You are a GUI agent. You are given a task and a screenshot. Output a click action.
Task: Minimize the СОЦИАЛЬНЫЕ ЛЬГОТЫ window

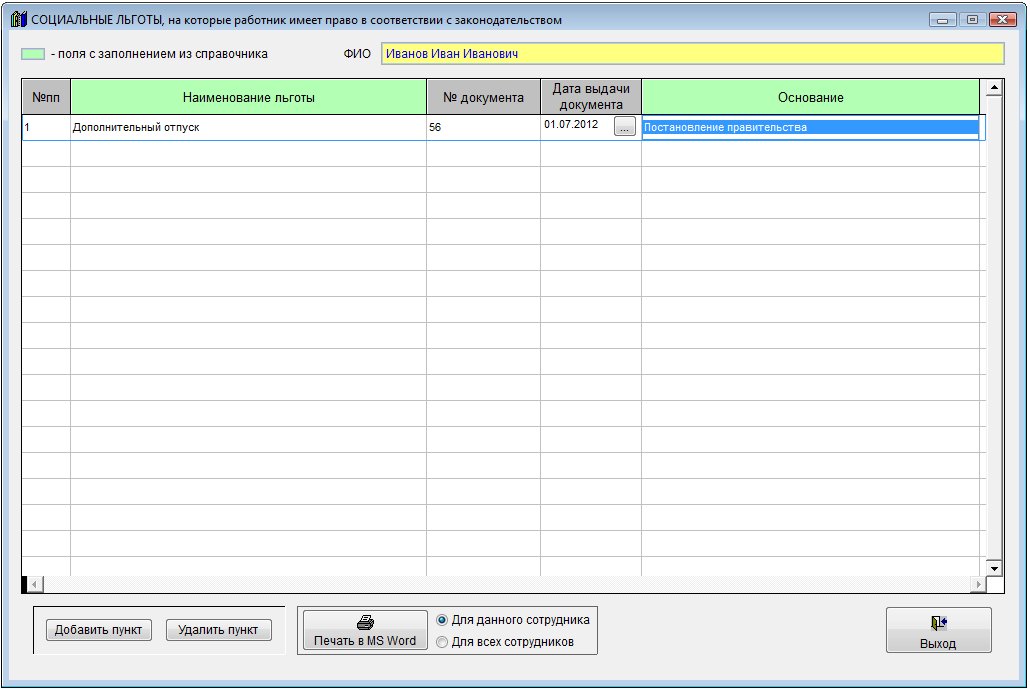[943, 20]
